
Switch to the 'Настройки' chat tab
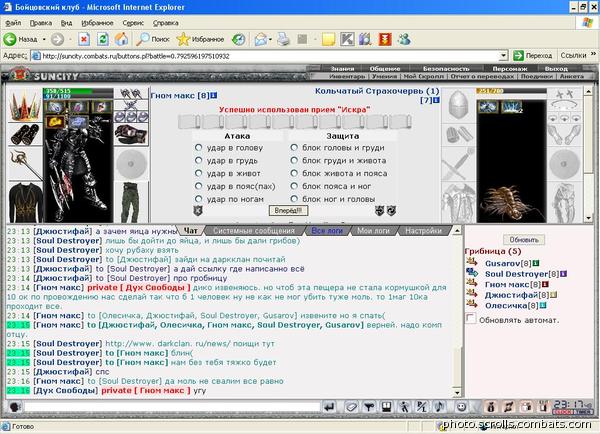tap(423, 231)
